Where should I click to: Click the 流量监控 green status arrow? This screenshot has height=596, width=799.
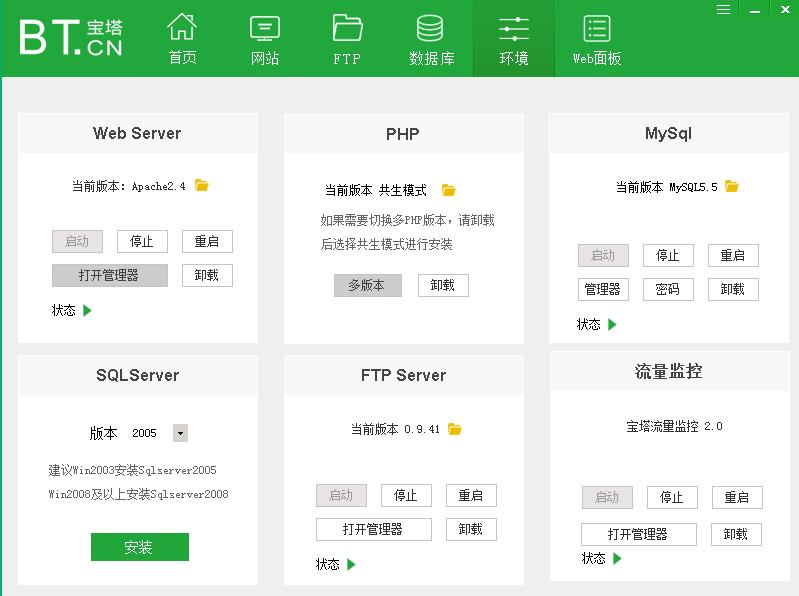617,558
